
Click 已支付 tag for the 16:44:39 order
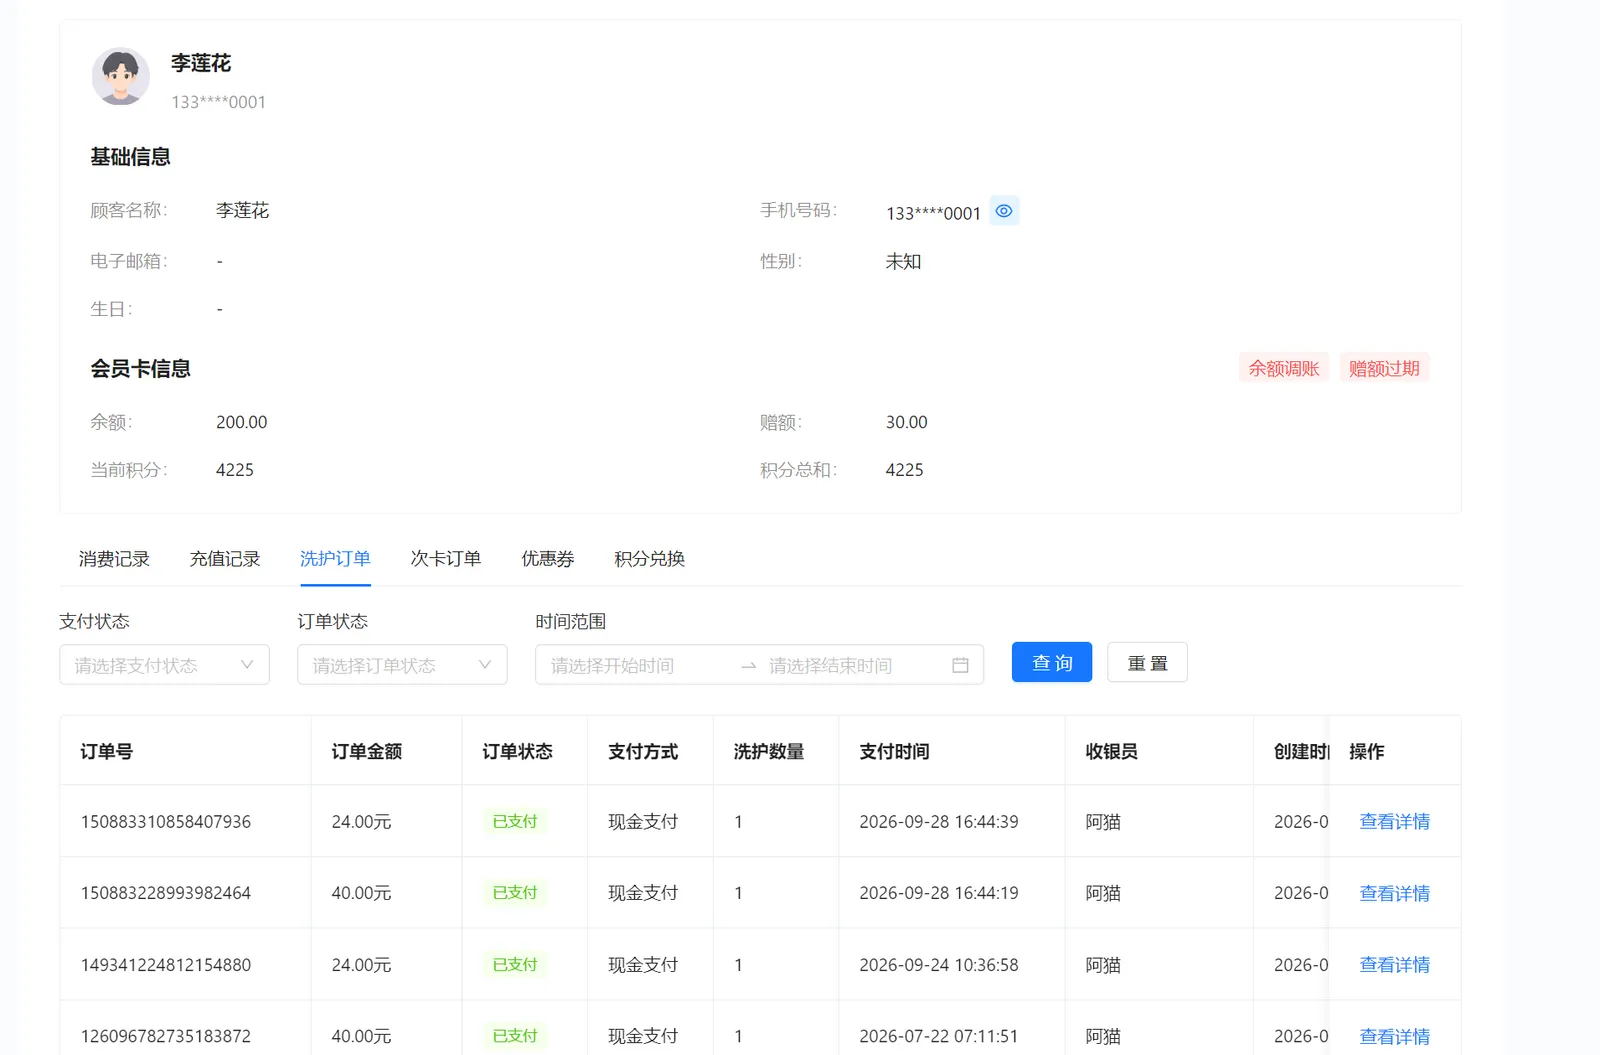[x=515, y=822]
